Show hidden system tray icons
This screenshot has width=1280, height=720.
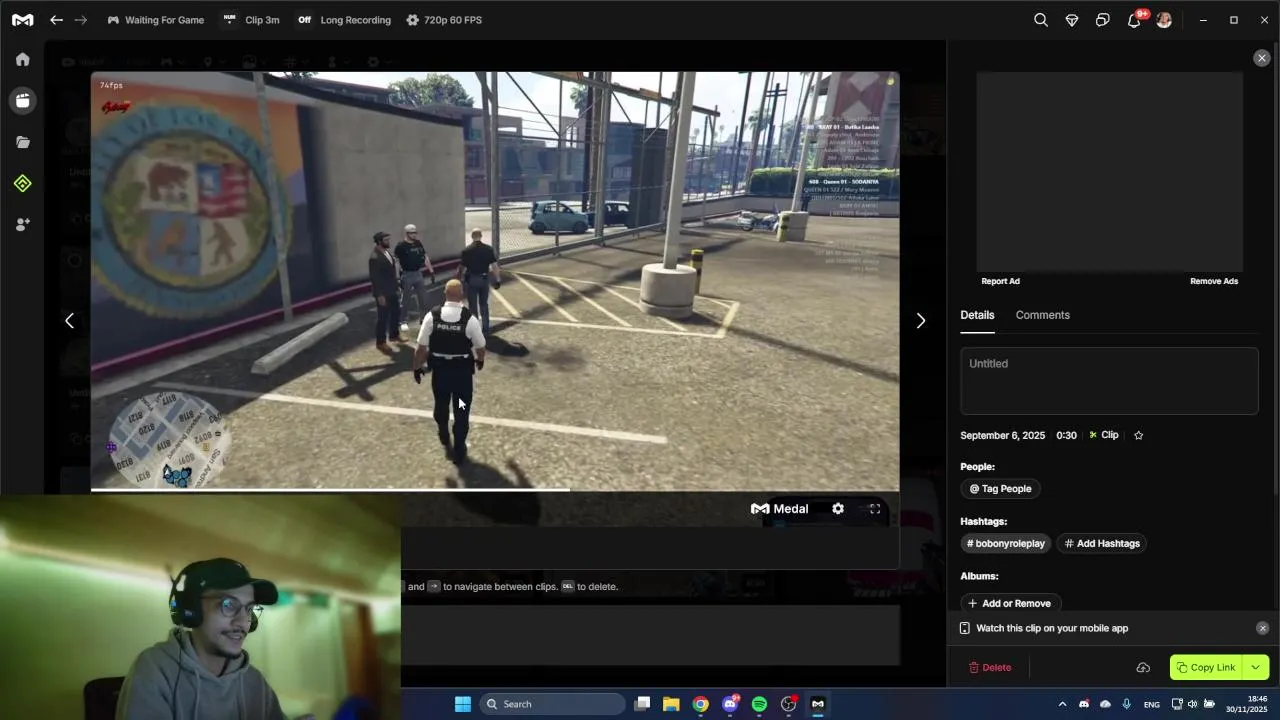[1062, 704]
